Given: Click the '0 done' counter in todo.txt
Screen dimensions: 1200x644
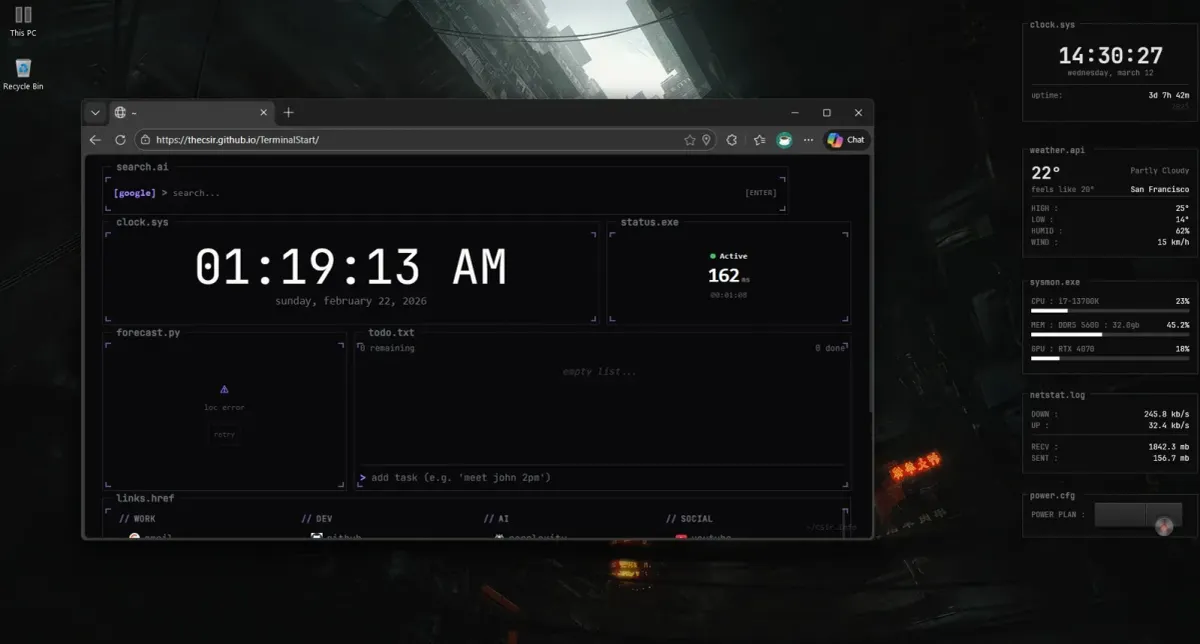Looking at the screenshot, I should (830, 348).
